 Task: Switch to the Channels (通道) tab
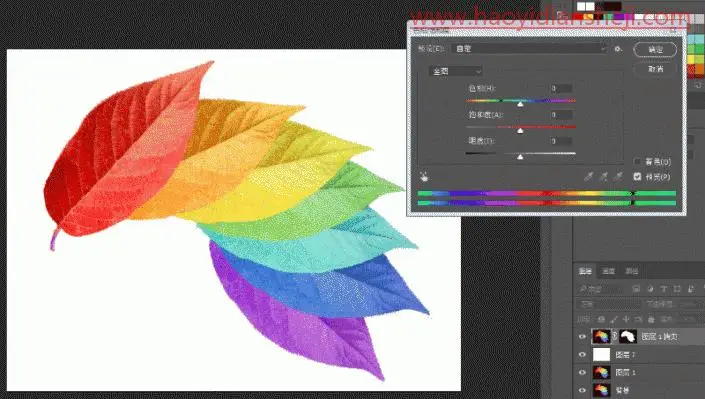point(608,271)
